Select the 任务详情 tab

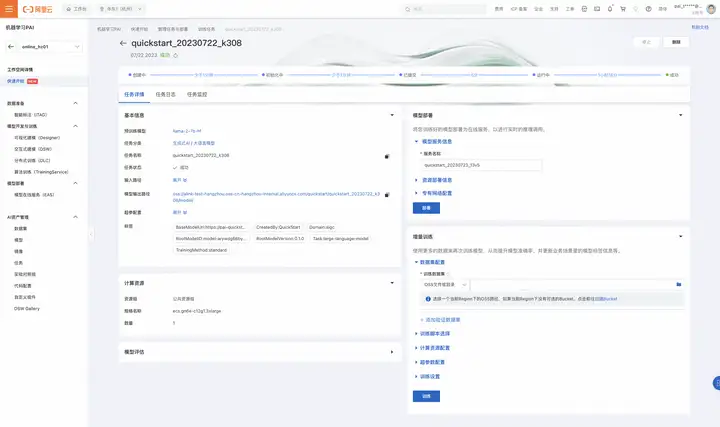pyautogui.click(x=134, y=95)
